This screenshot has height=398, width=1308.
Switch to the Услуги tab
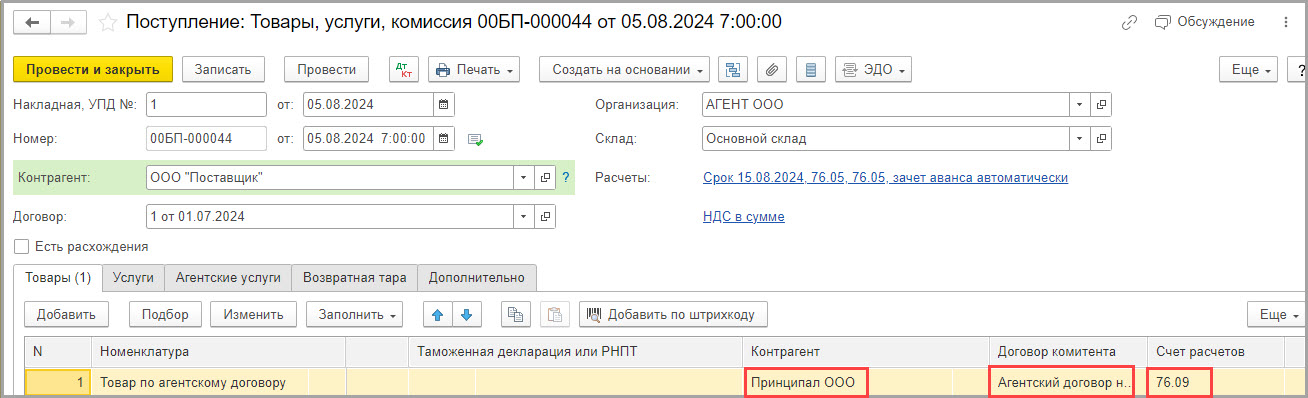pos(132,277)
